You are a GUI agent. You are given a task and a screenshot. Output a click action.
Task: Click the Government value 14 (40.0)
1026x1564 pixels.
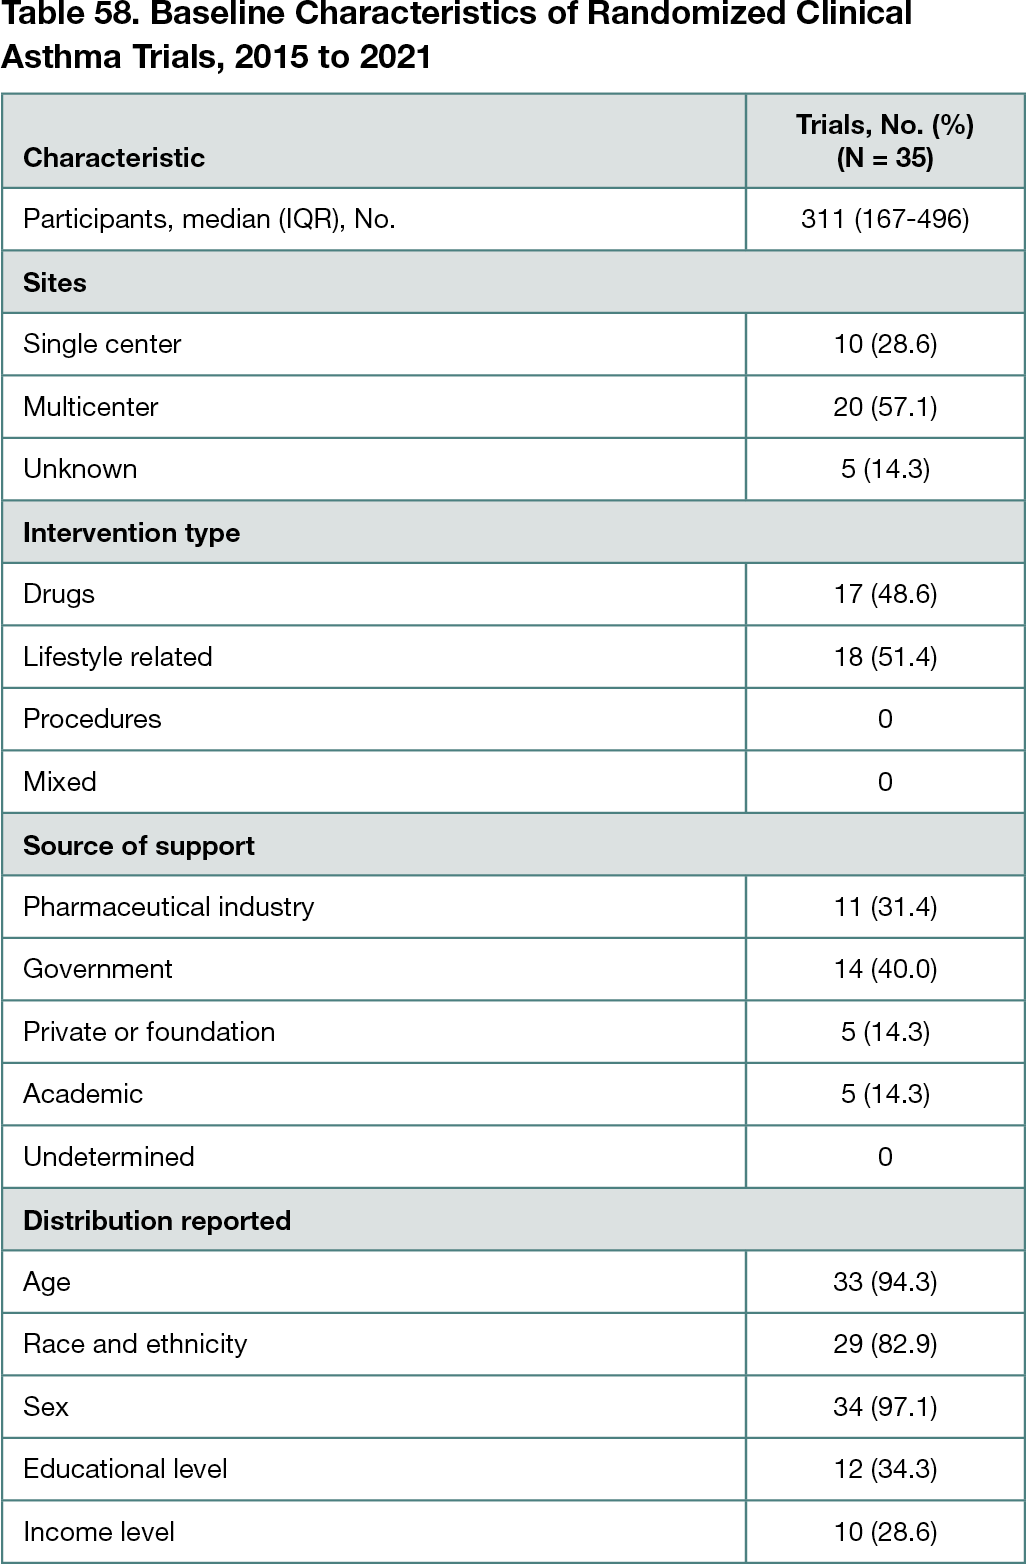pyautogui.click(x=885, y=969)
